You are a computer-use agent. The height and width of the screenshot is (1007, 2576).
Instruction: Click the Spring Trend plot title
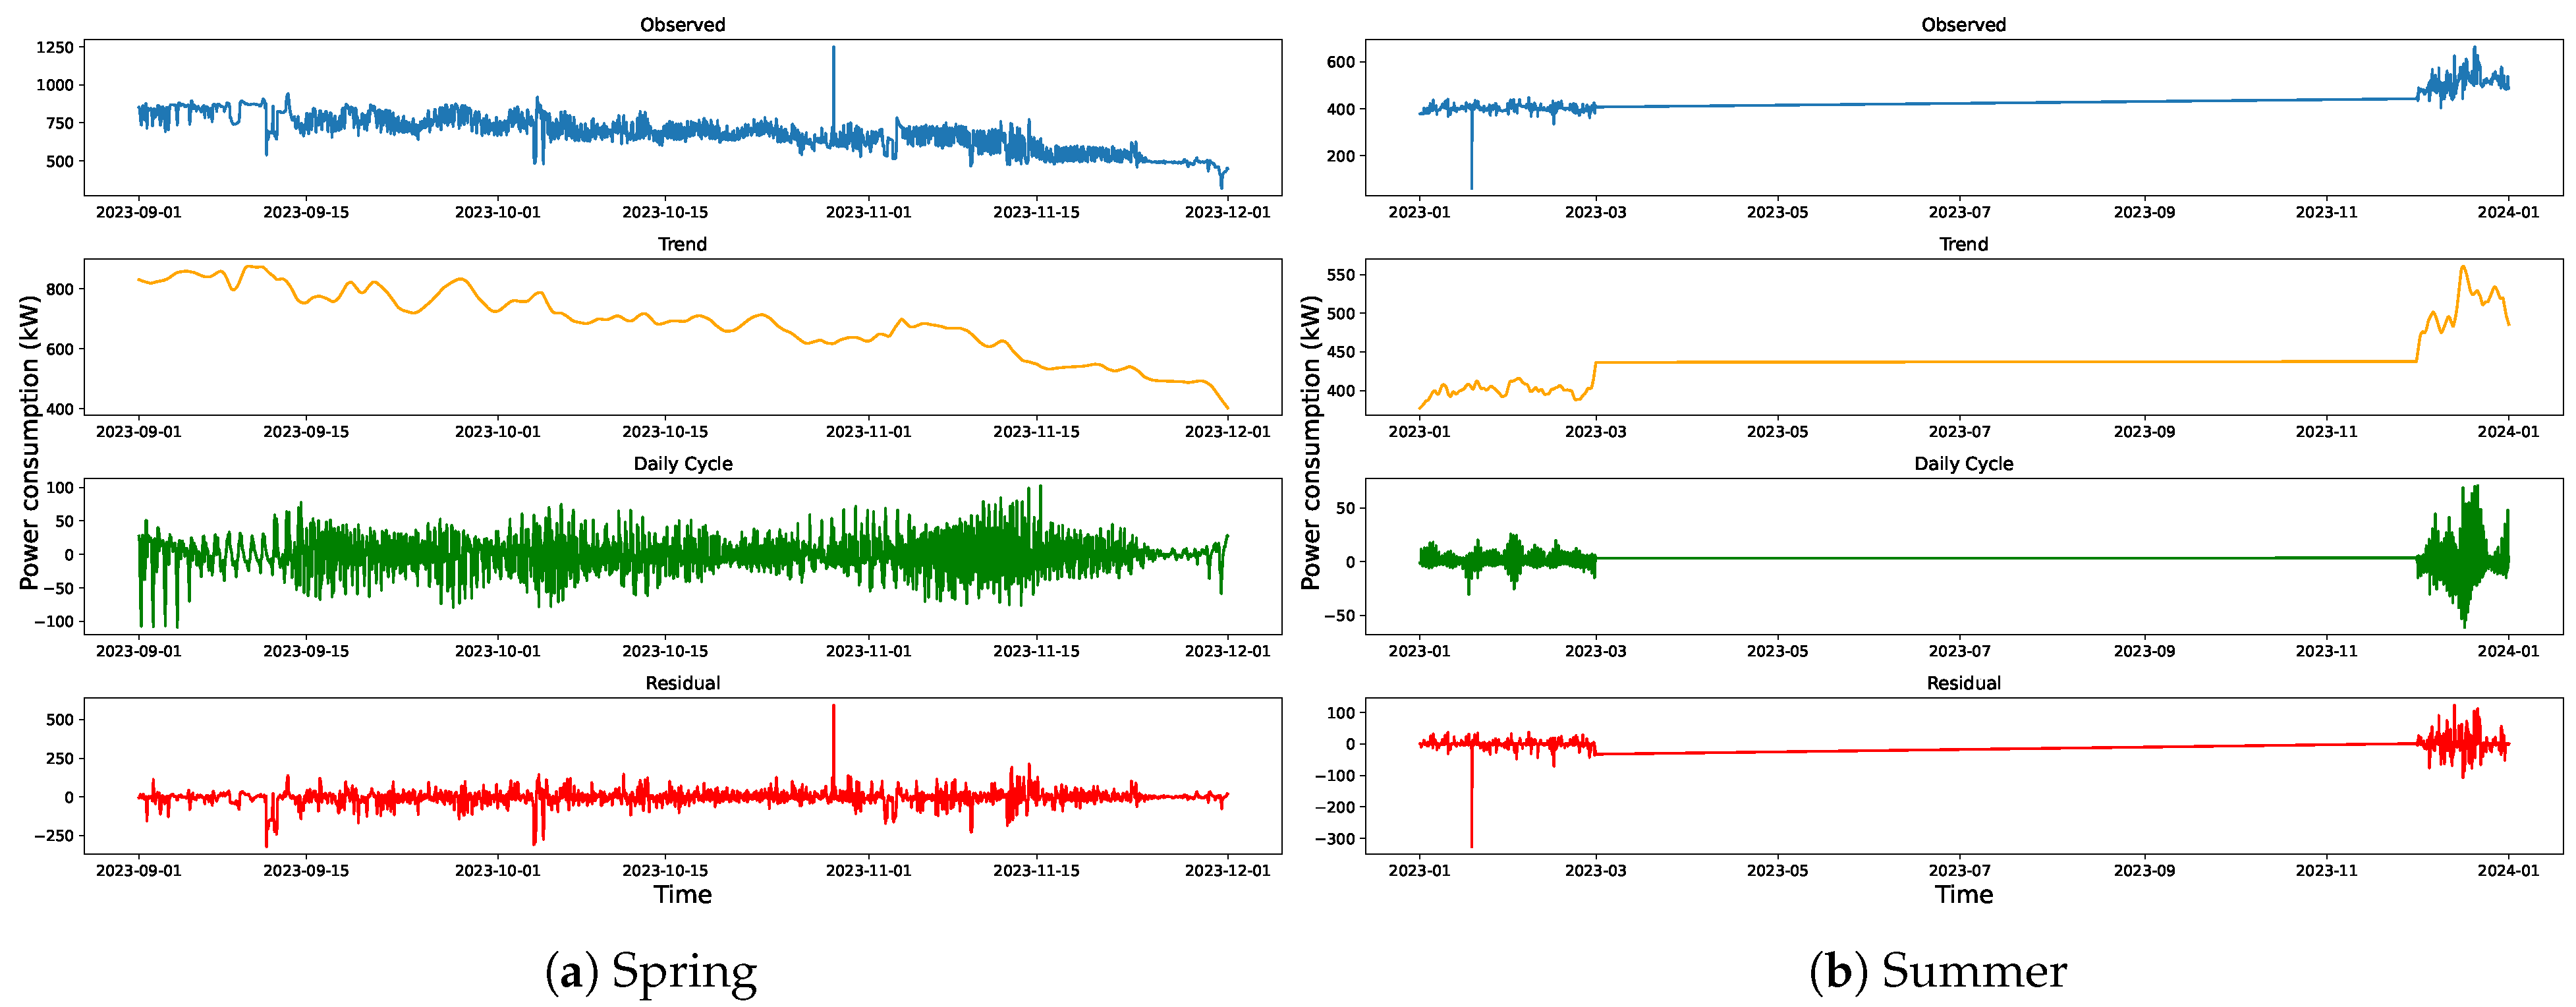pyautogui.click(x=682, y=244)
